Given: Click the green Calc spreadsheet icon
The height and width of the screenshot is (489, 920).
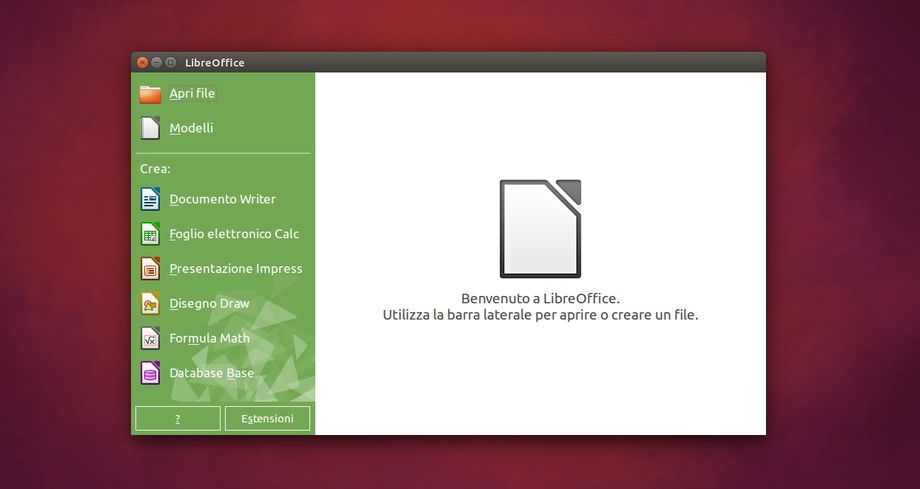Looking at the screenshot, I should pyautogui.click(x=150, y=234).
